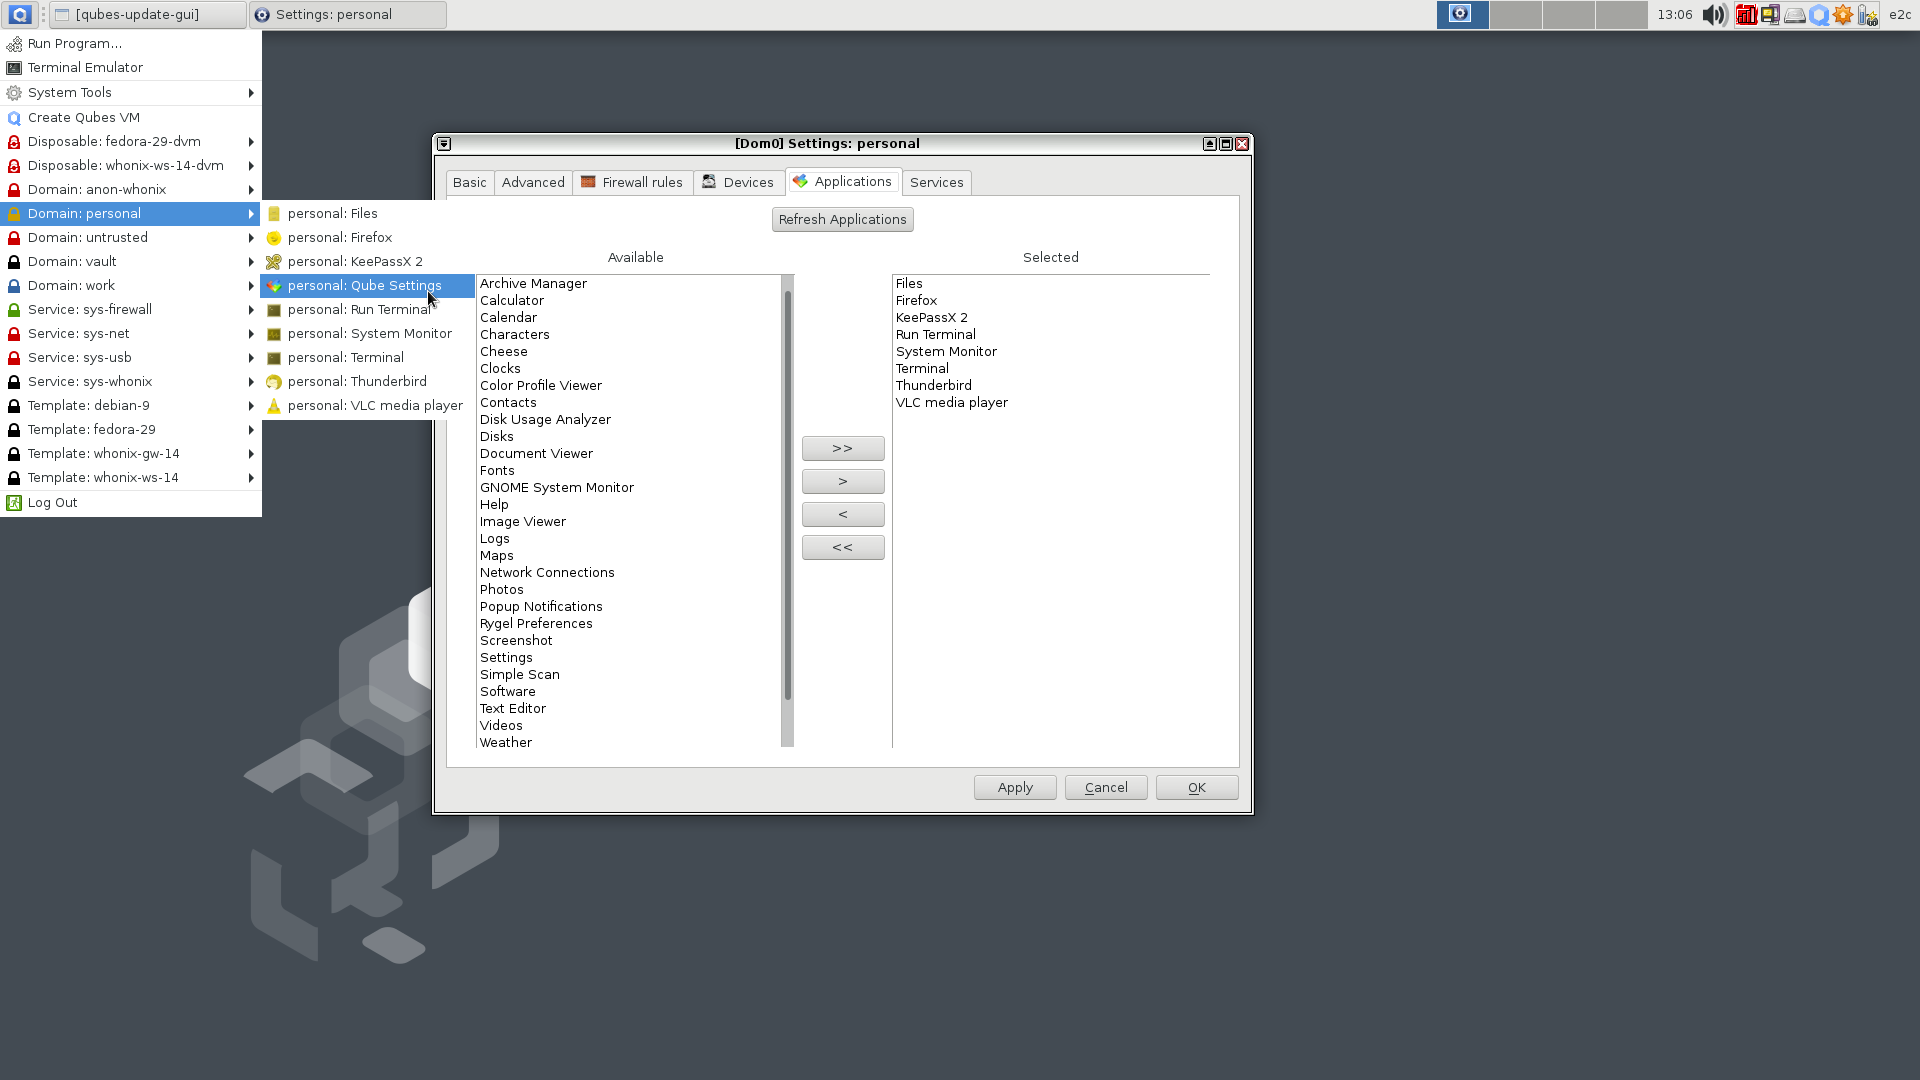Open the blue Qubes domains tray icon

(x=1818, y=15)
